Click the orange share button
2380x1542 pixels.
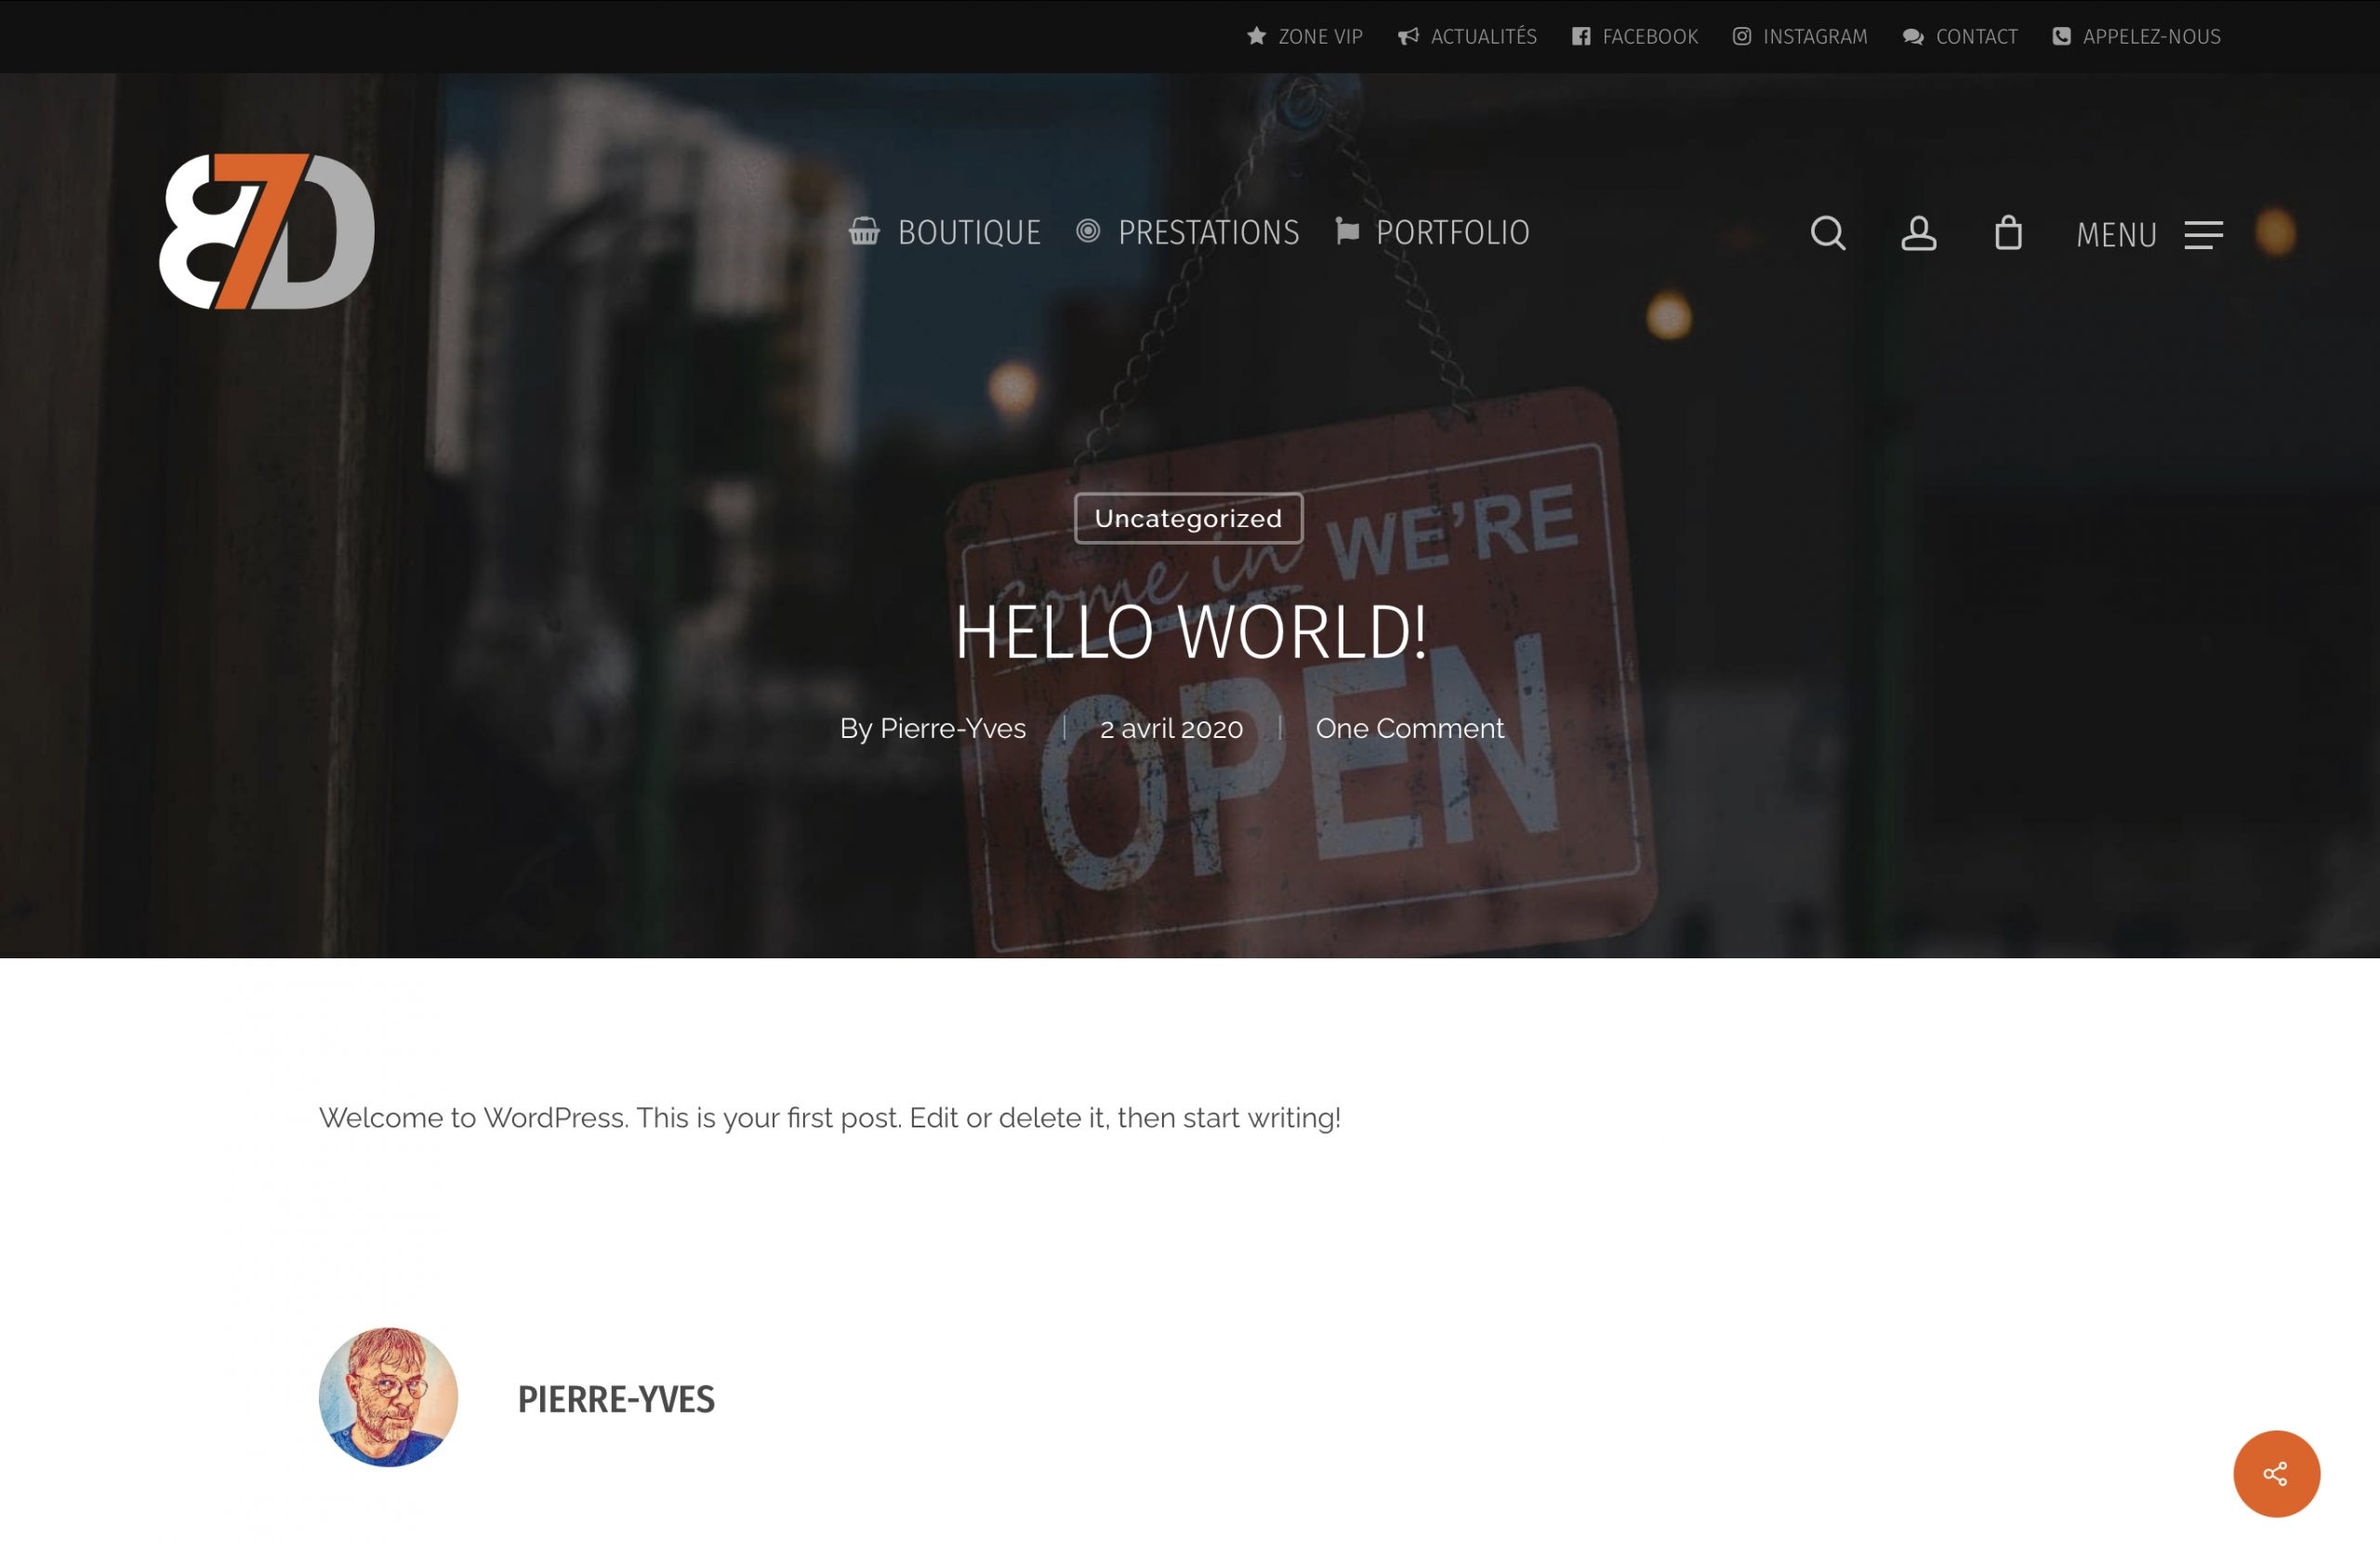pyautogui.click(x=2276, y=1472)
